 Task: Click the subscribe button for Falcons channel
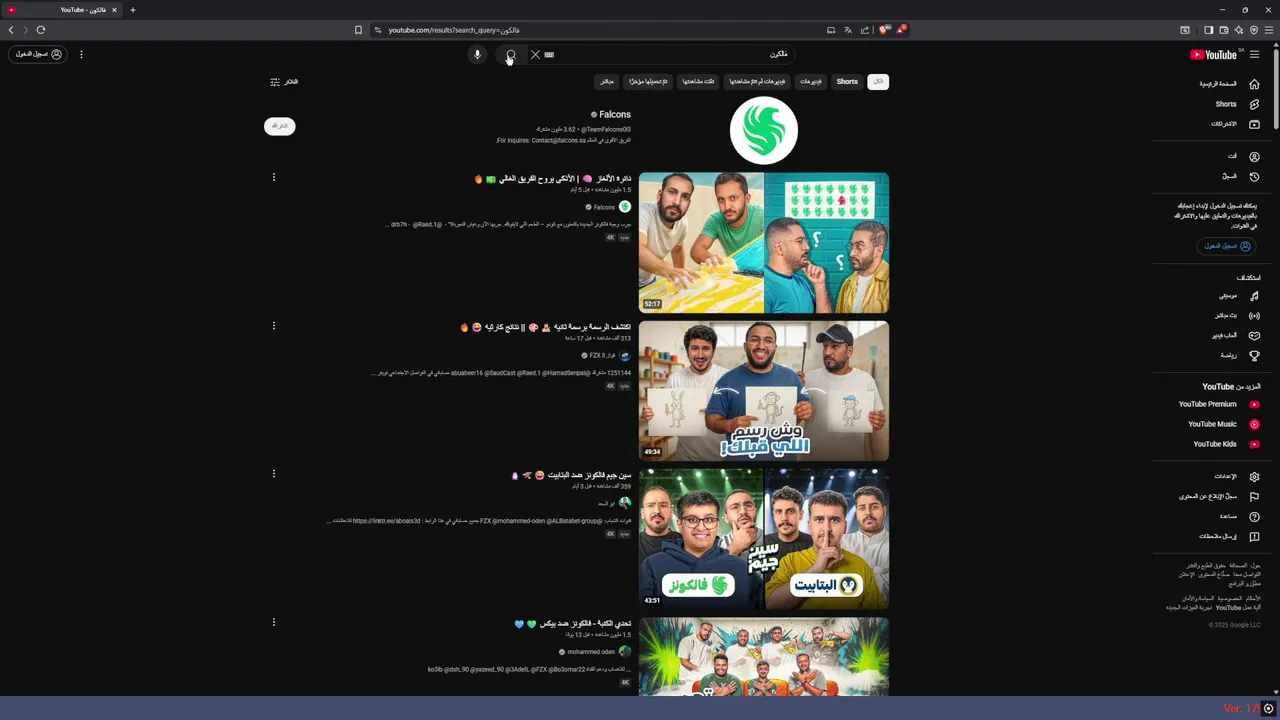(280, 126)
